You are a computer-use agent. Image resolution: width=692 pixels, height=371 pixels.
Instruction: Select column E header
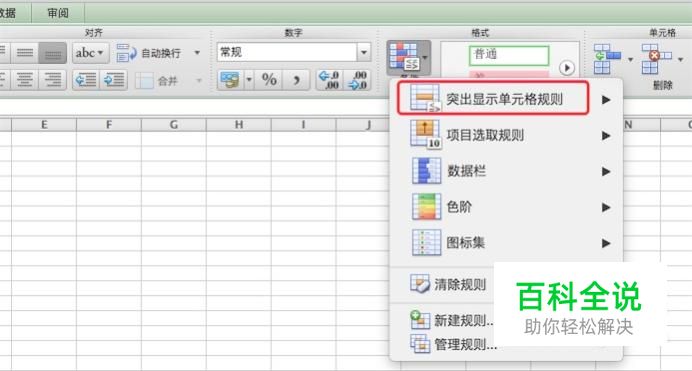(44, 125)
